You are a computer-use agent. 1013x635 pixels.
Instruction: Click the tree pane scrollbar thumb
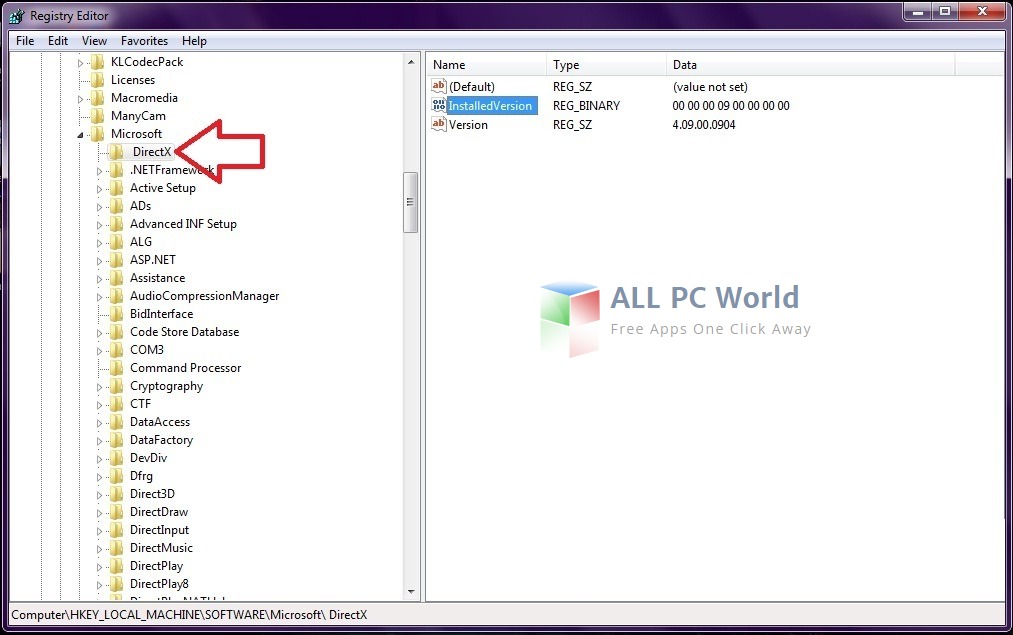410,202
